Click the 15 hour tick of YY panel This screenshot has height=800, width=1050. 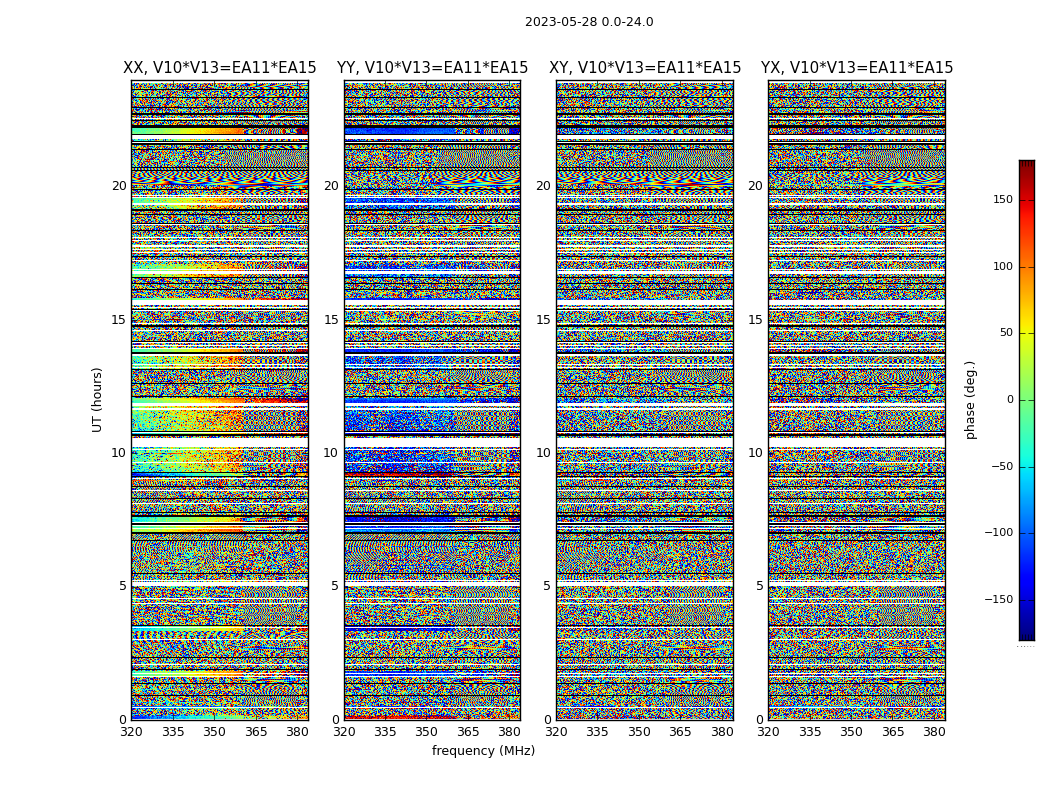coord(331,320)
